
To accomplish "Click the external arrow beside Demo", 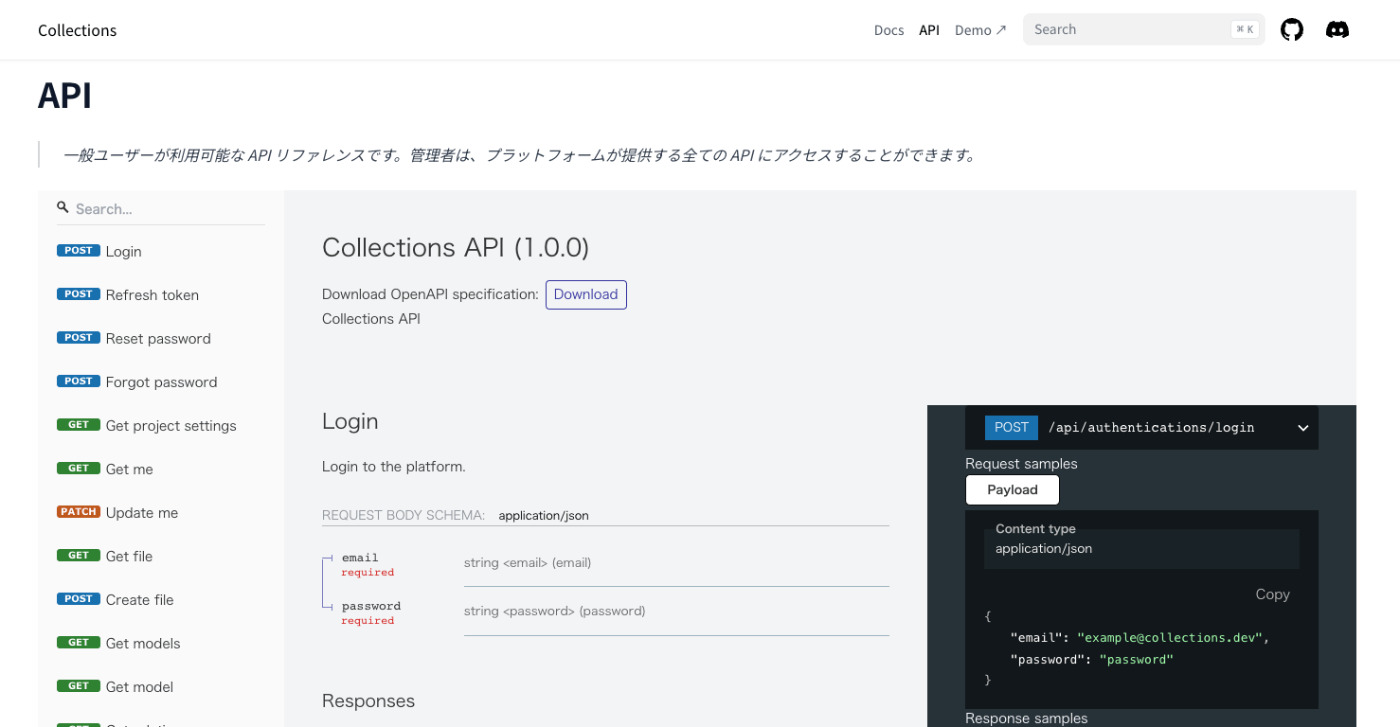I will click(1001, 30).
